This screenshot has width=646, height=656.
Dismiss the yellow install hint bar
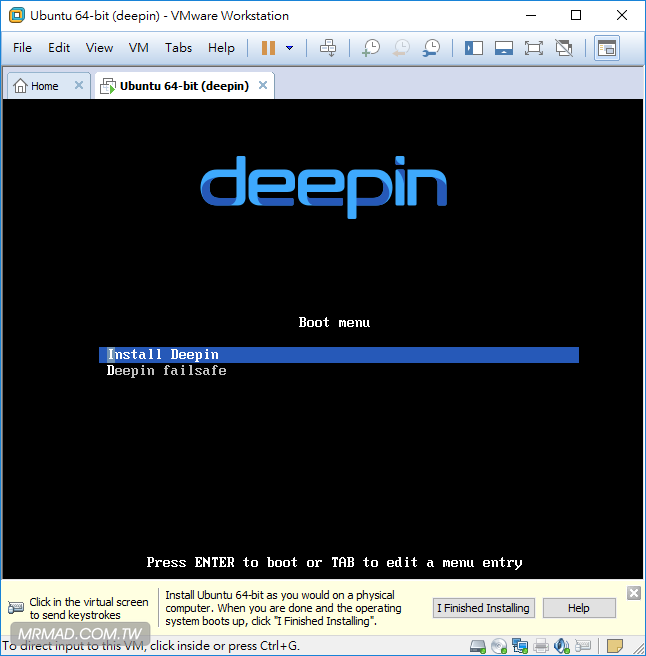(x=634, y=593)
